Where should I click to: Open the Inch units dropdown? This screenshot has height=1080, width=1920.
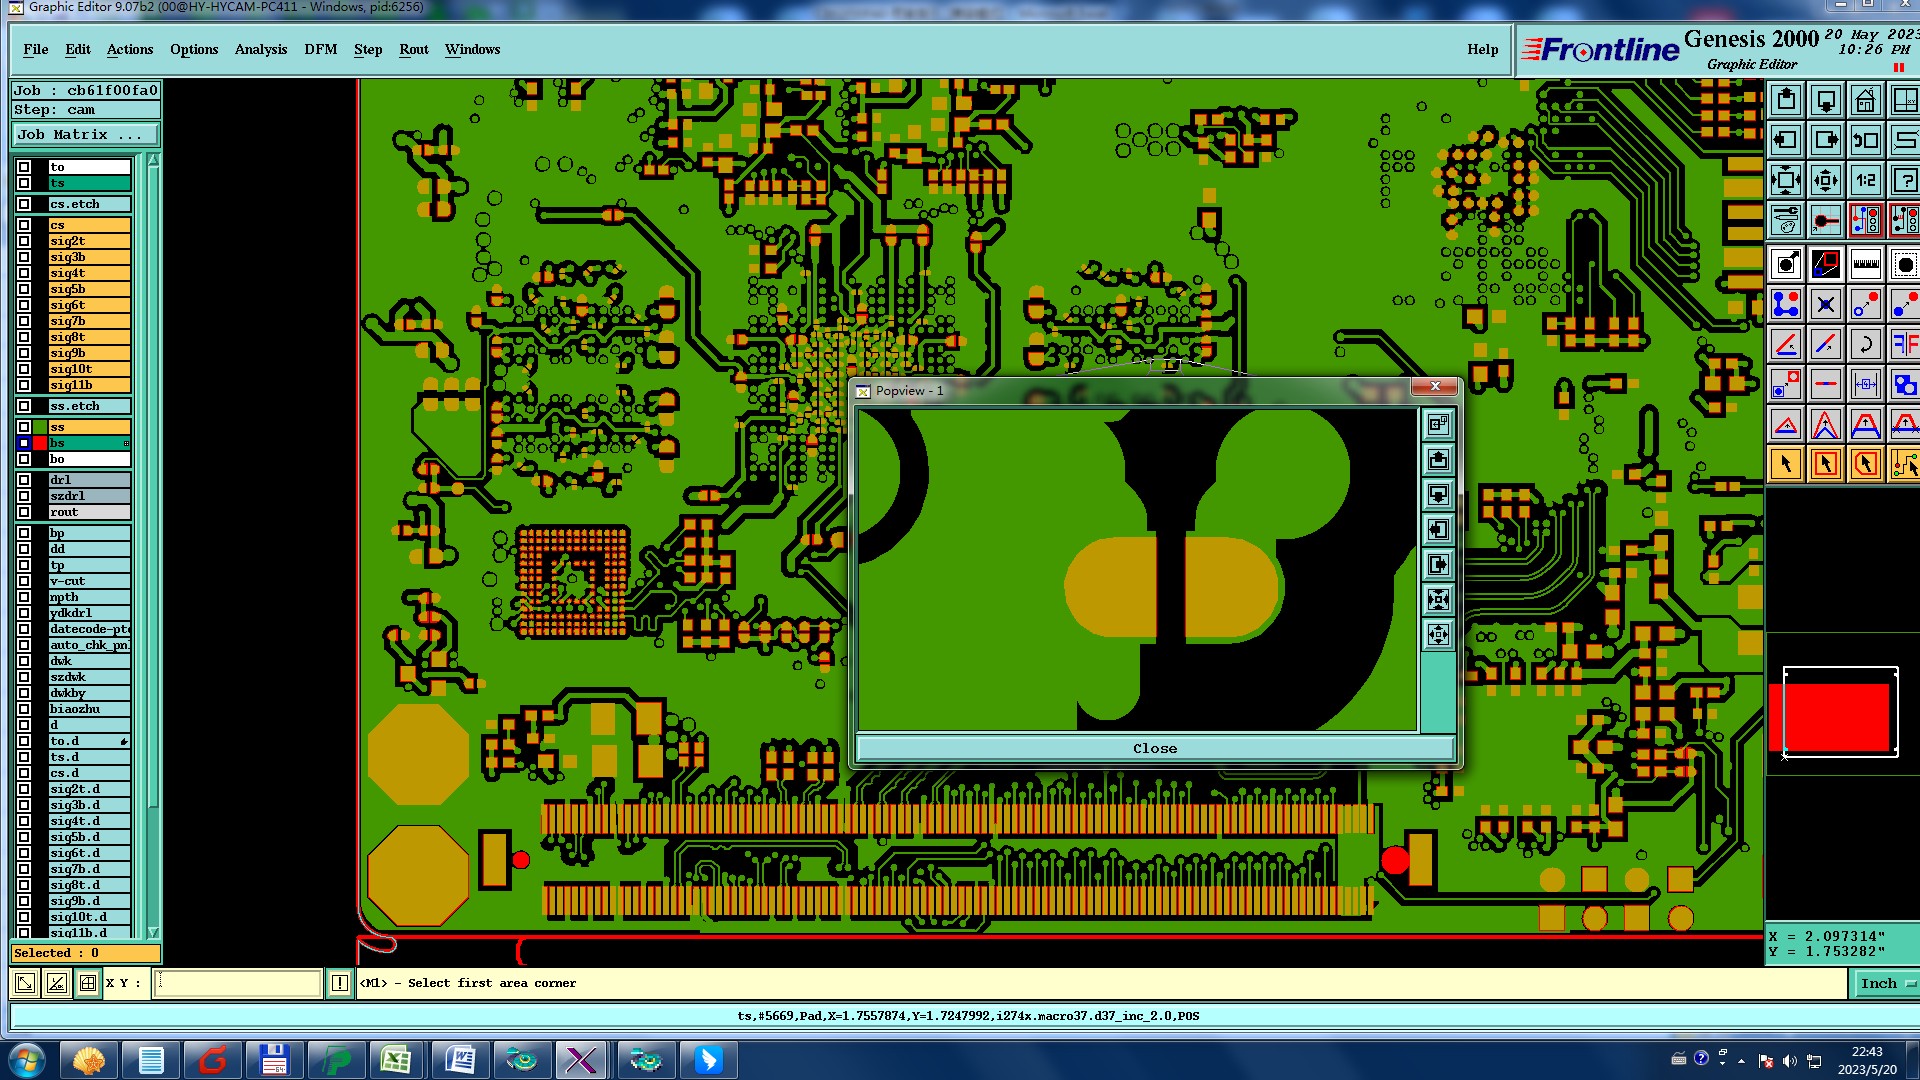coord(1886,984)
